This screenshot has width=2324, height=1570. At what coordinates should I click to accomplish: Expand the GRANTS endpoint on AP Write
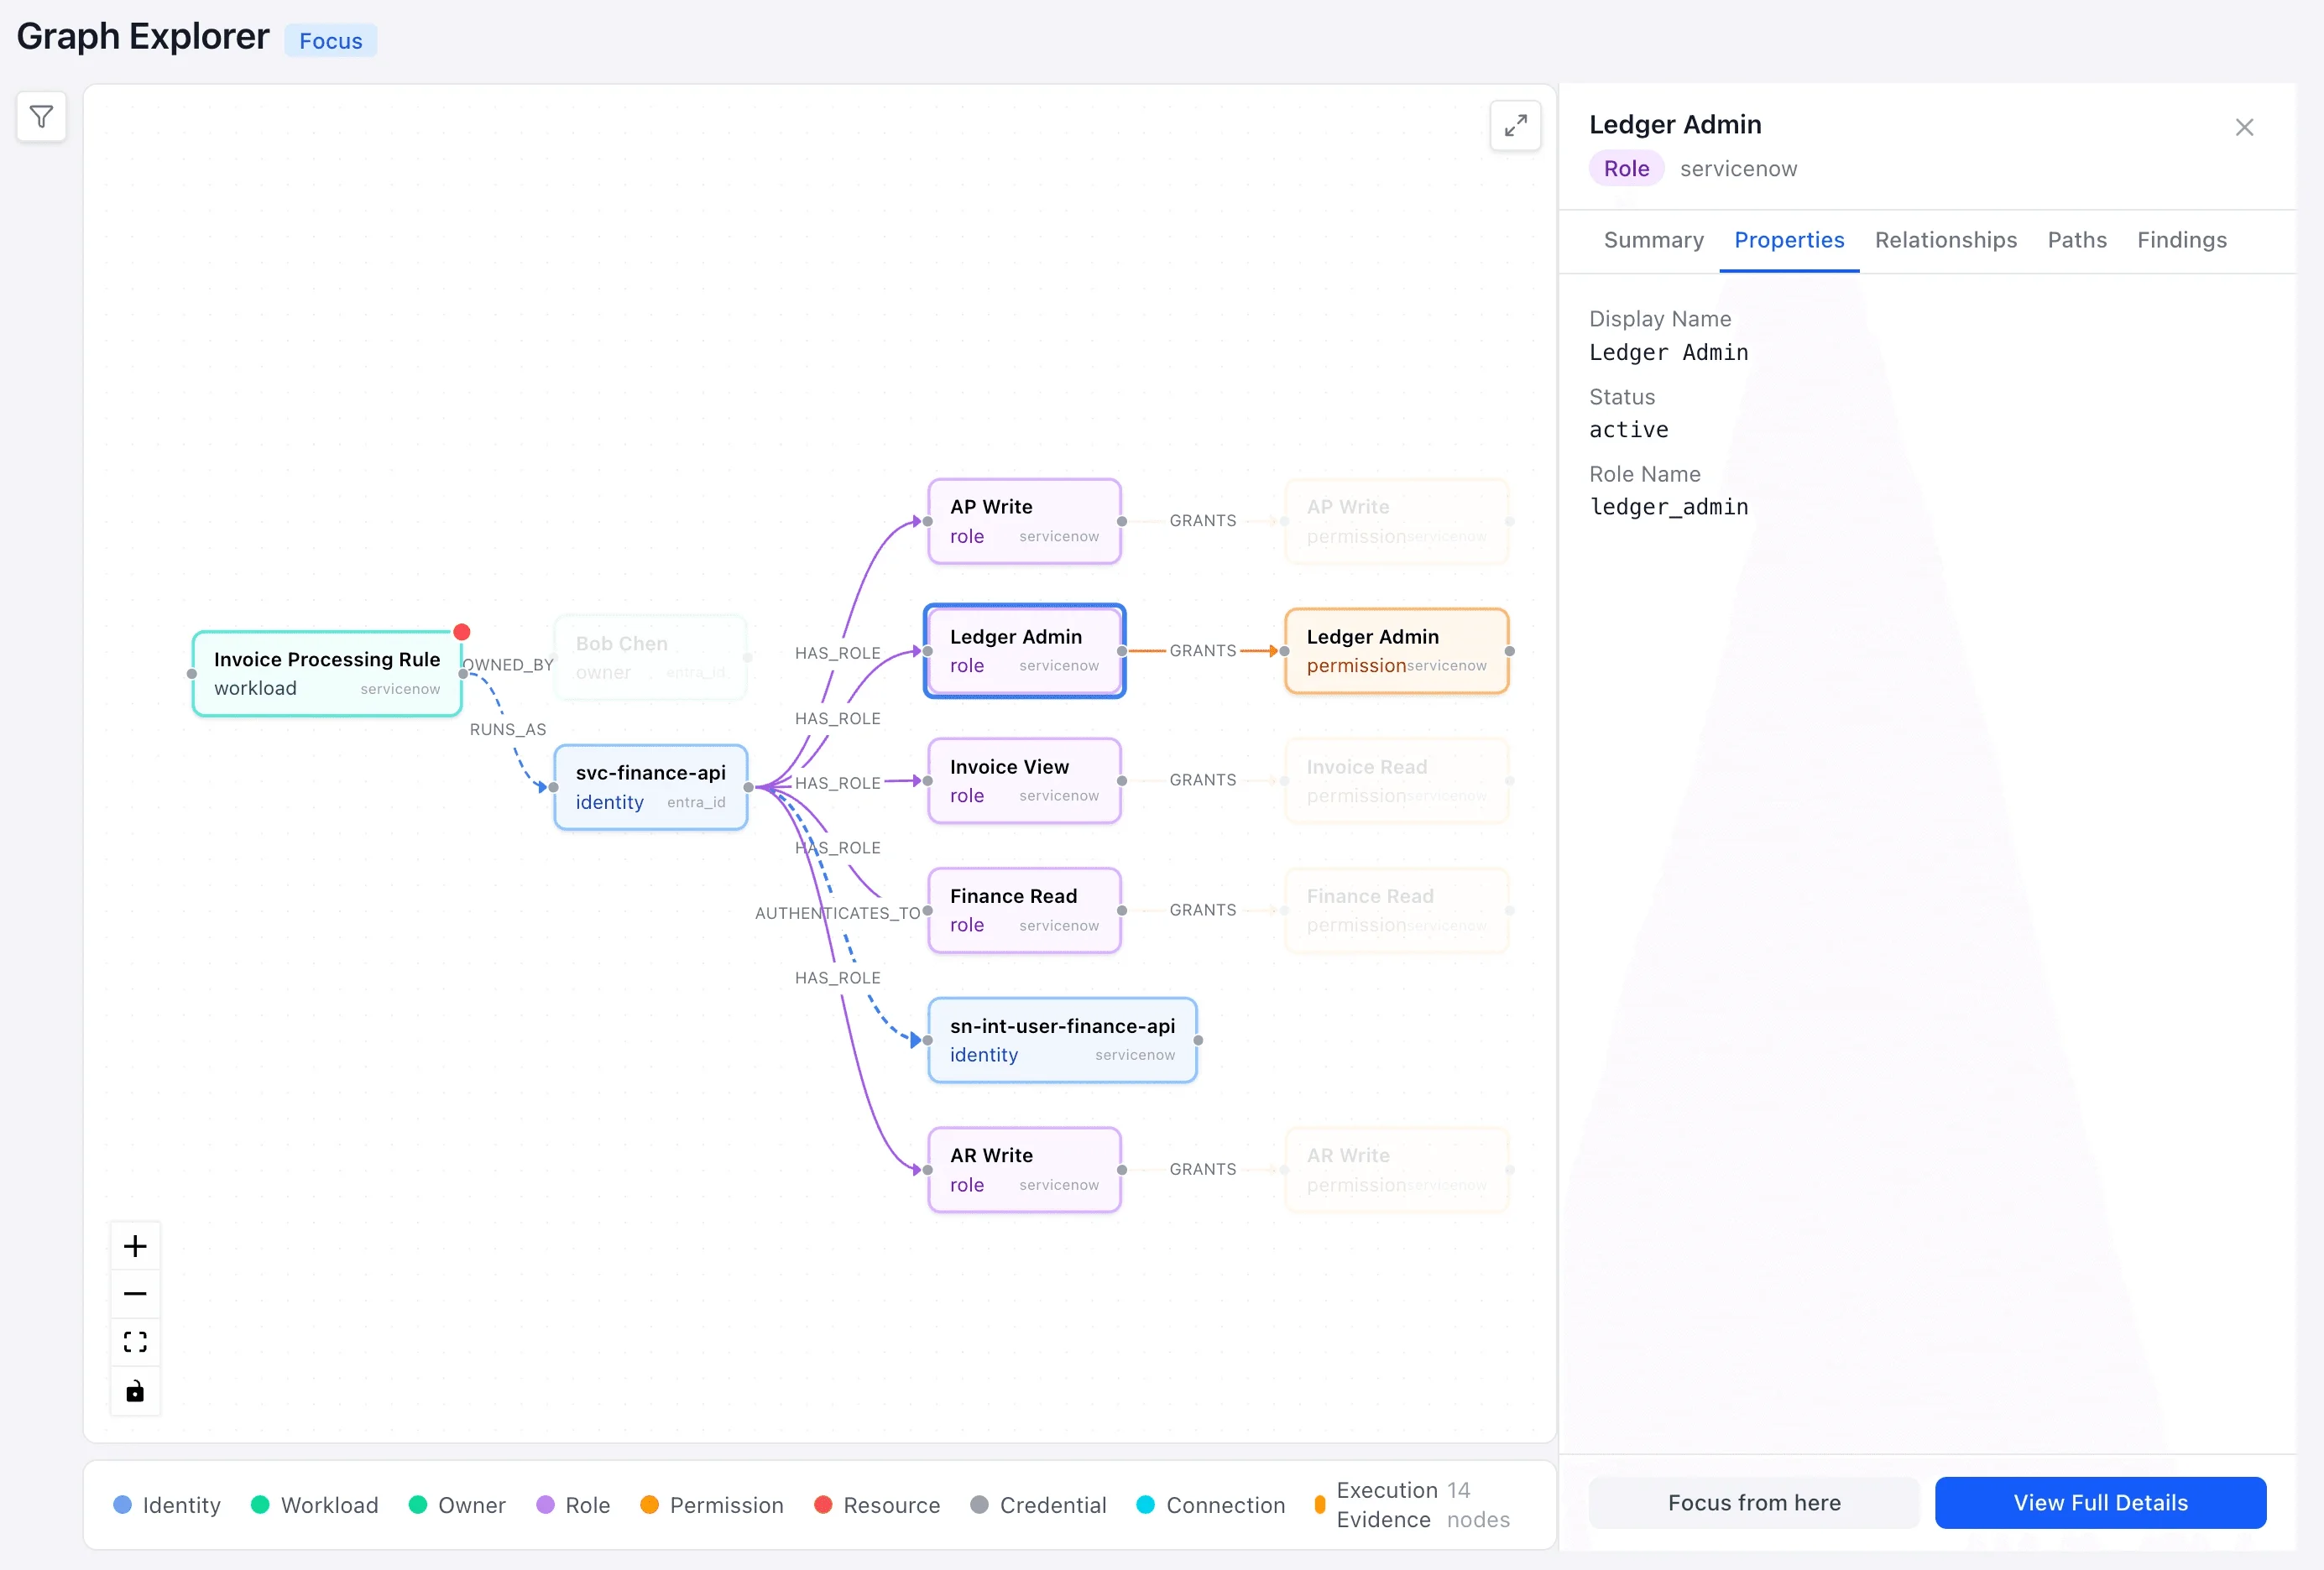click(1122, 520)
